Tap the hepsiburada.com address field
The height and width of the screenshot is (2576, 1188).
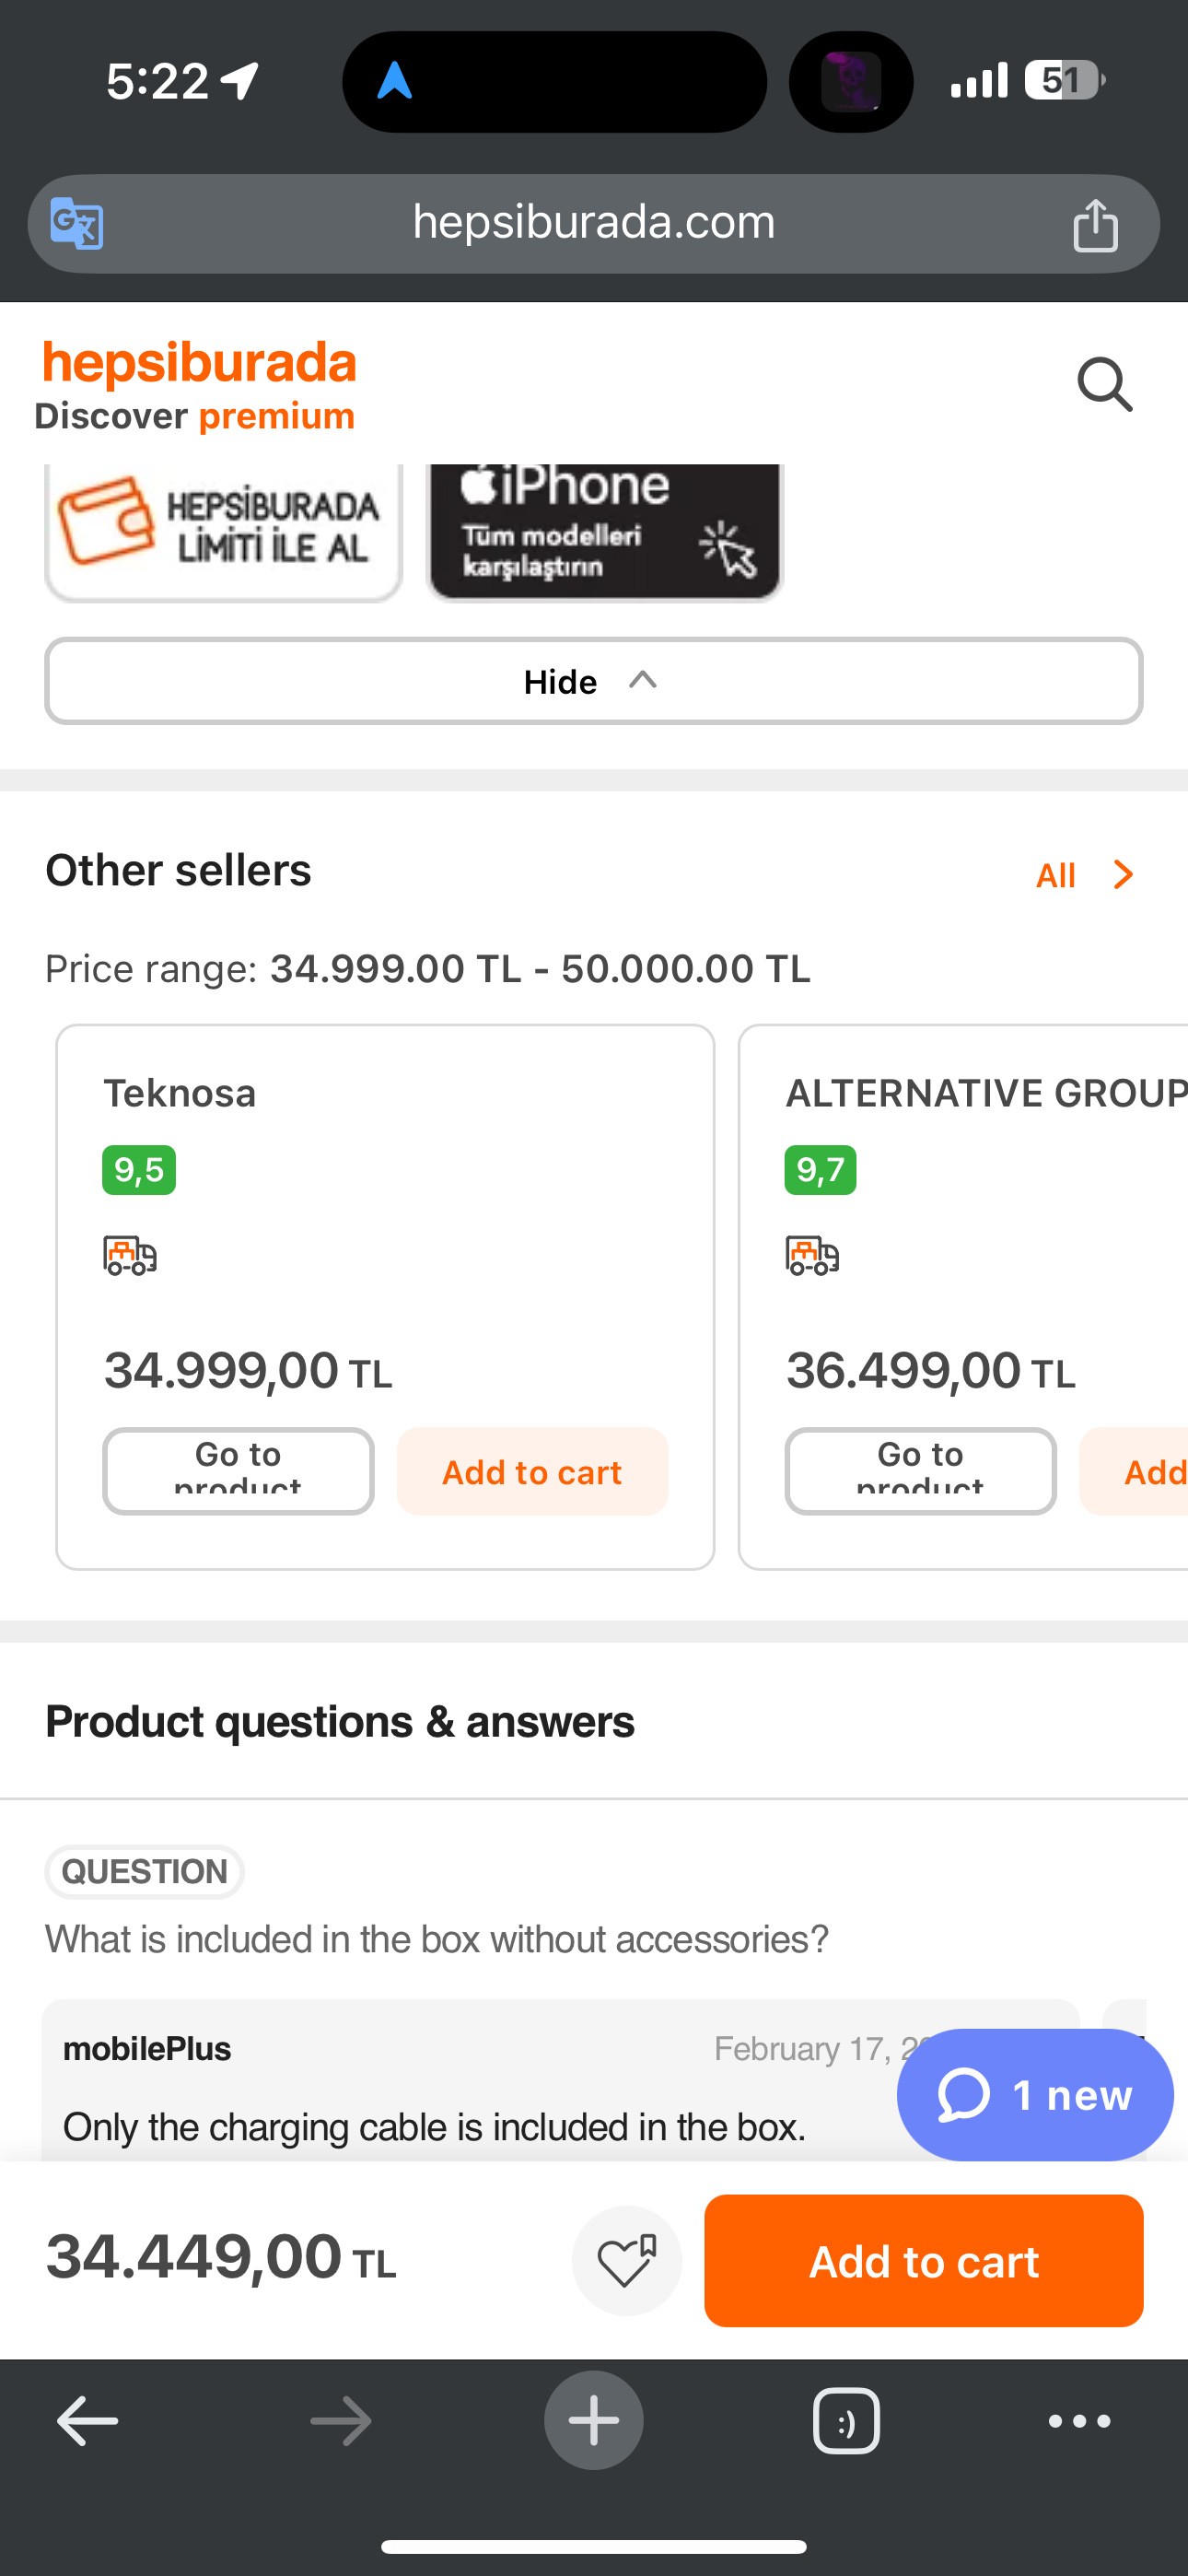pyautogui.click(x=594, y=224)
